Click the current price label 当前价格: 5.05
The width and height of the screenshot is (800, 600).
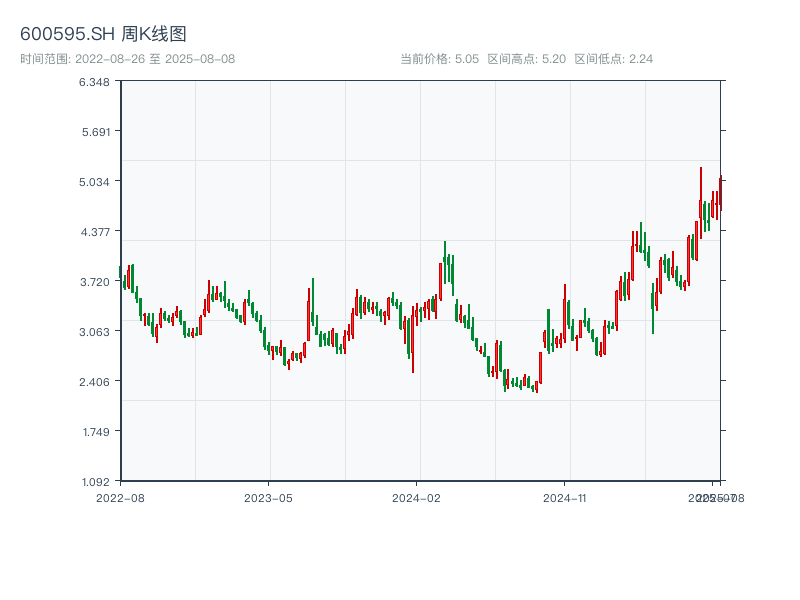439,59
